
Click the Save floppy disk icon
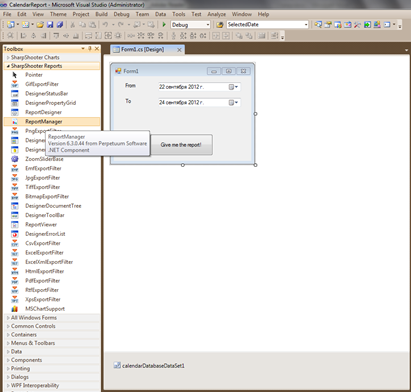(50, 24)
